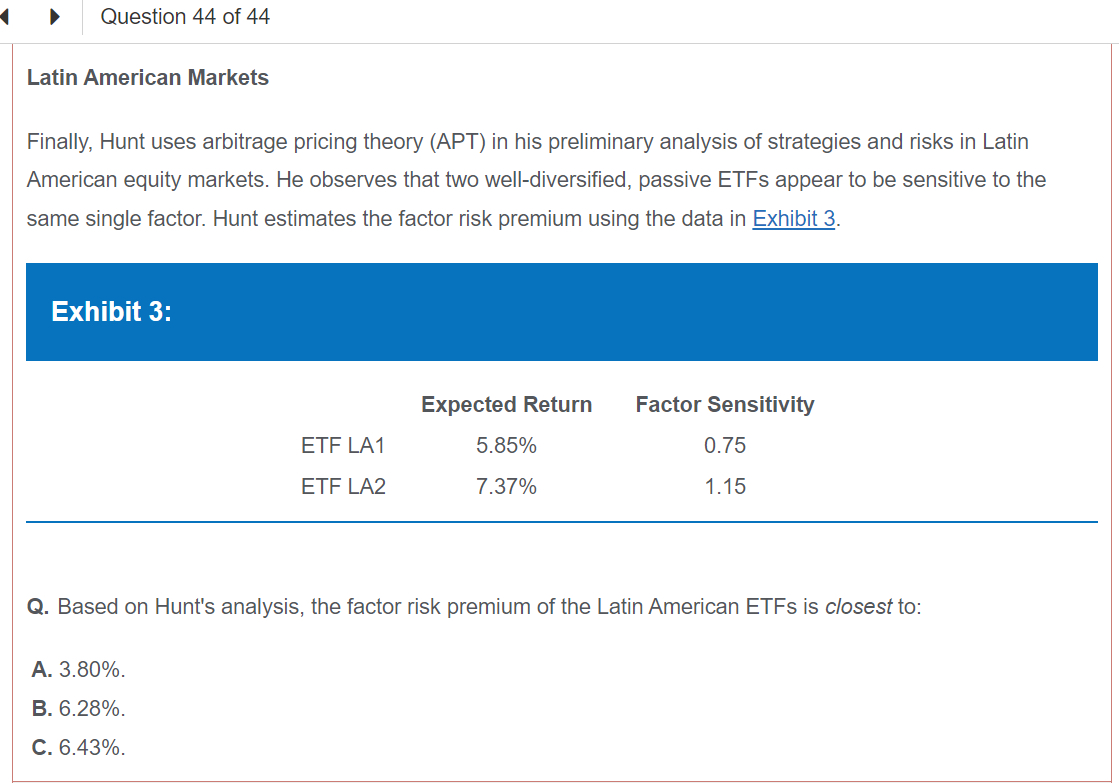
Task: Click the Factor Sensitivity column header
Action: click(725, 405)
